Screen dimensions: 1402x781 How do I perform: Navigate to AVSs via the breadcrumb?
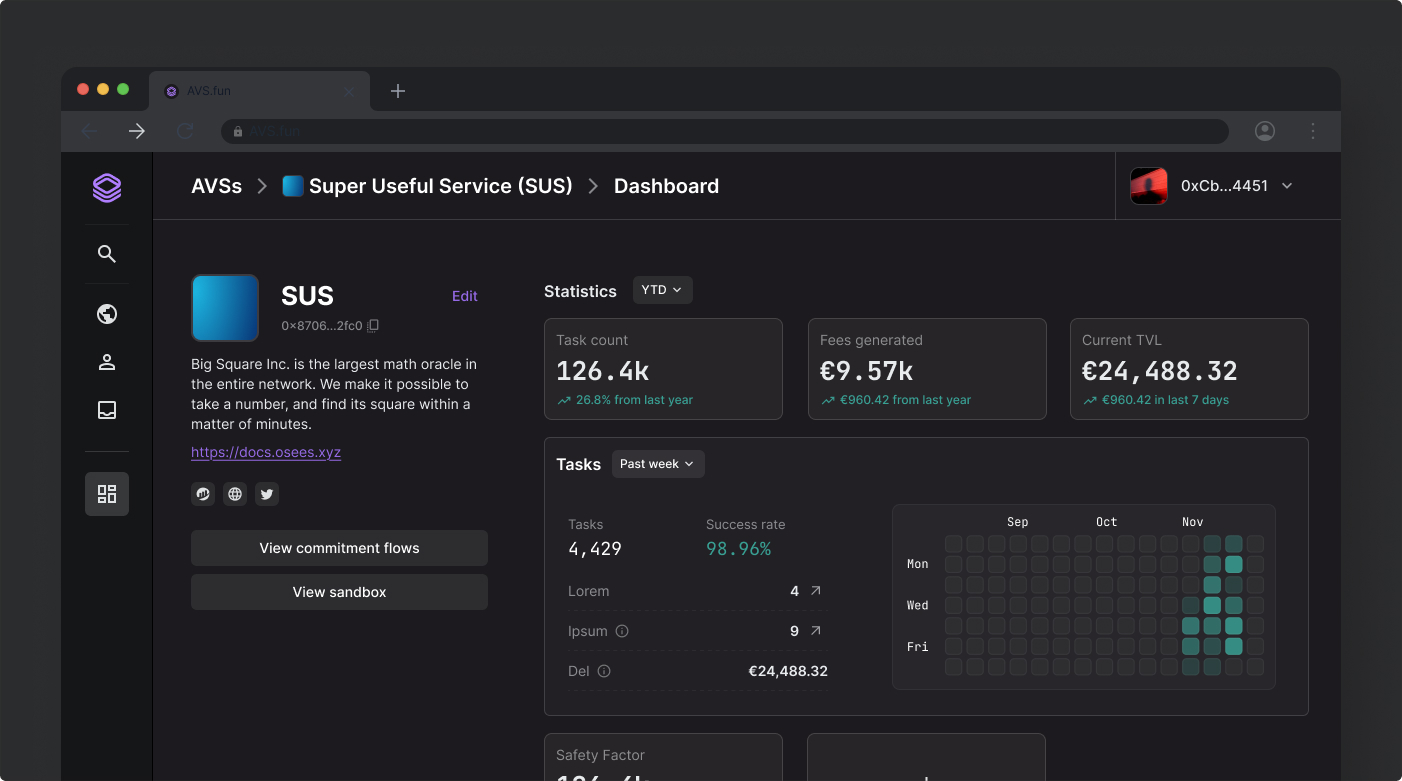216,185
